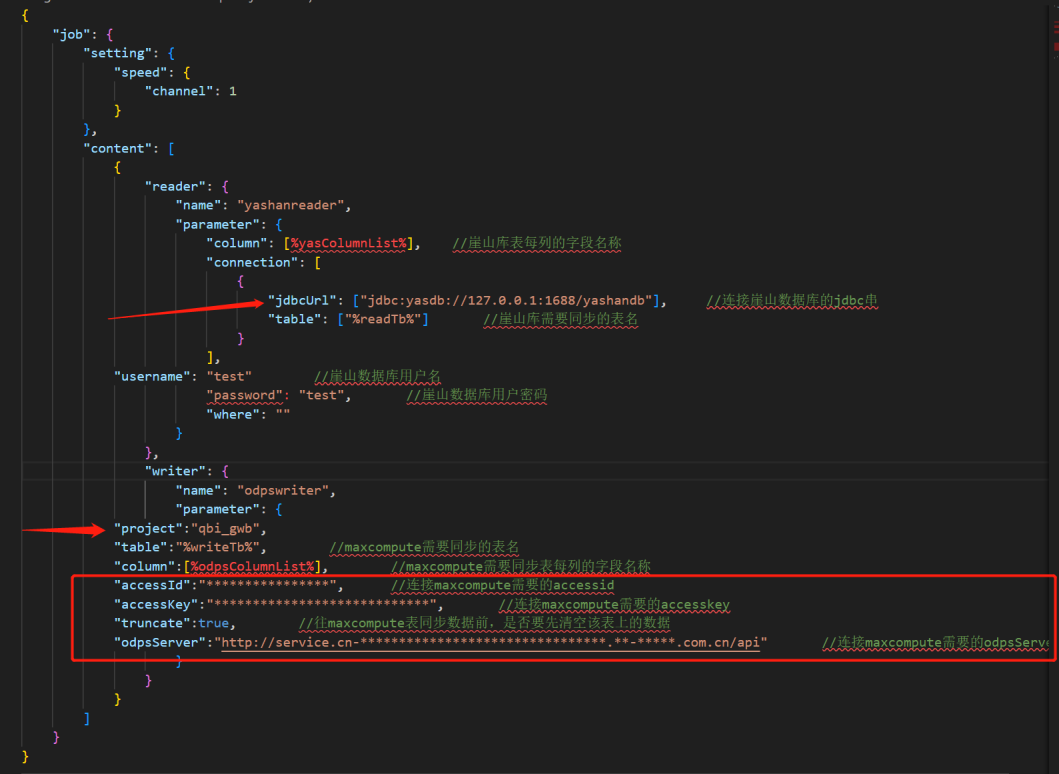
Task: Click the "where" key
Action: point(233,414)
